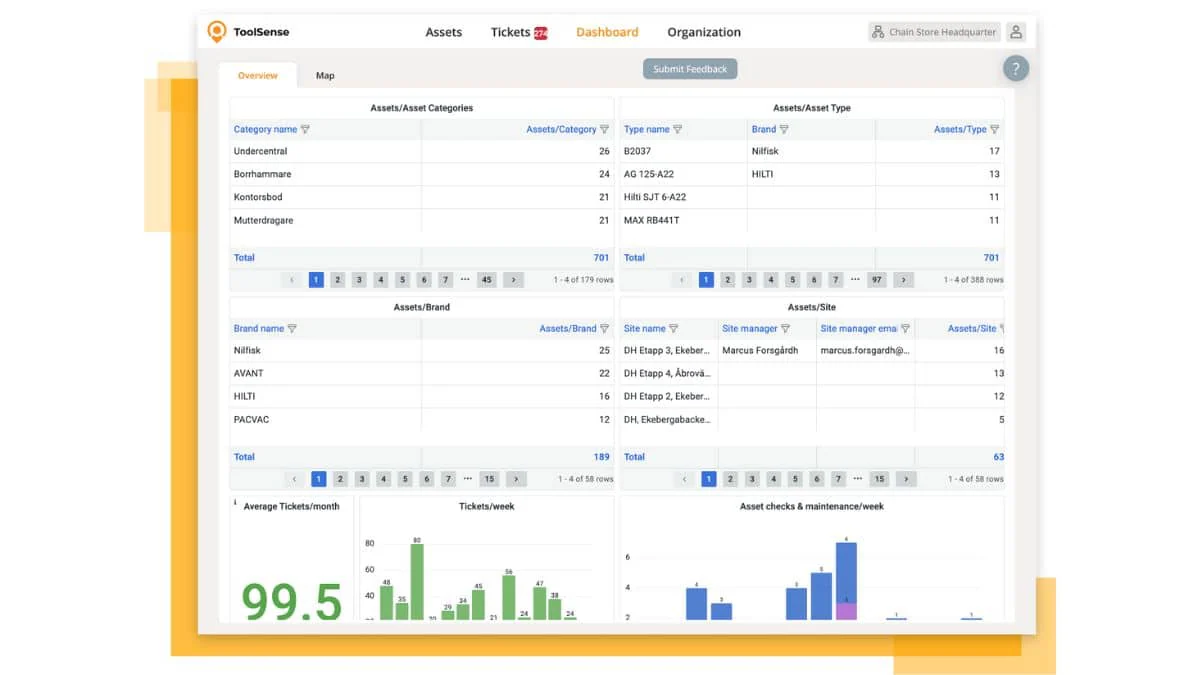
Task: Open the user profile icon
Action: click(x=1016, y=32)
